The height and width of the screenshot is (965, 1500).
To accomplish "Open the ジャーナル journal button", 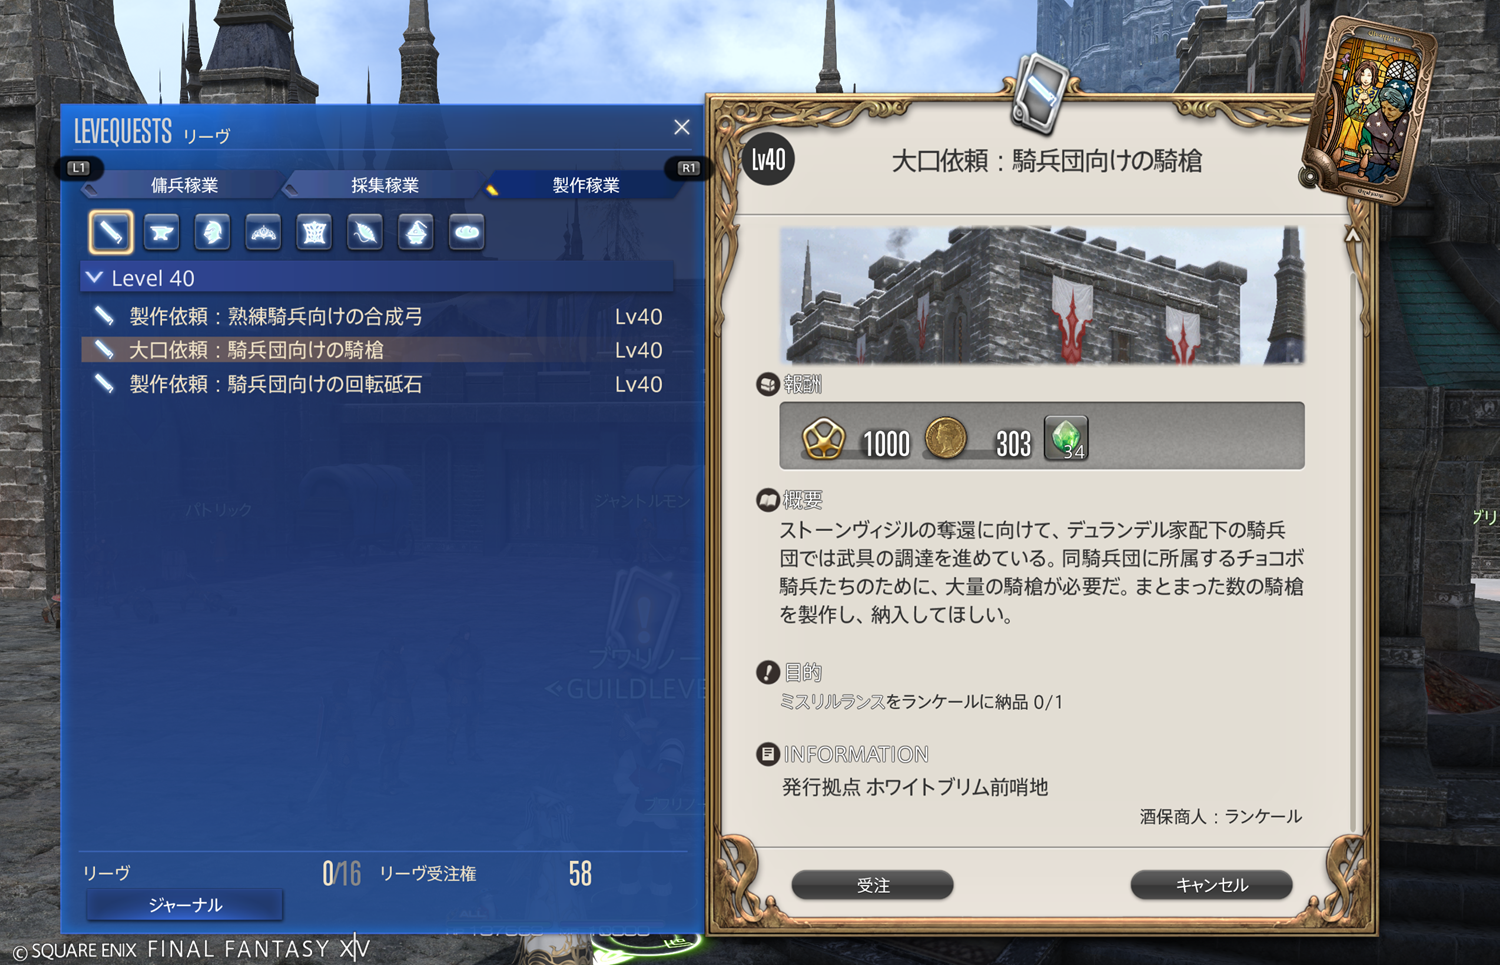I will (185, 905).
